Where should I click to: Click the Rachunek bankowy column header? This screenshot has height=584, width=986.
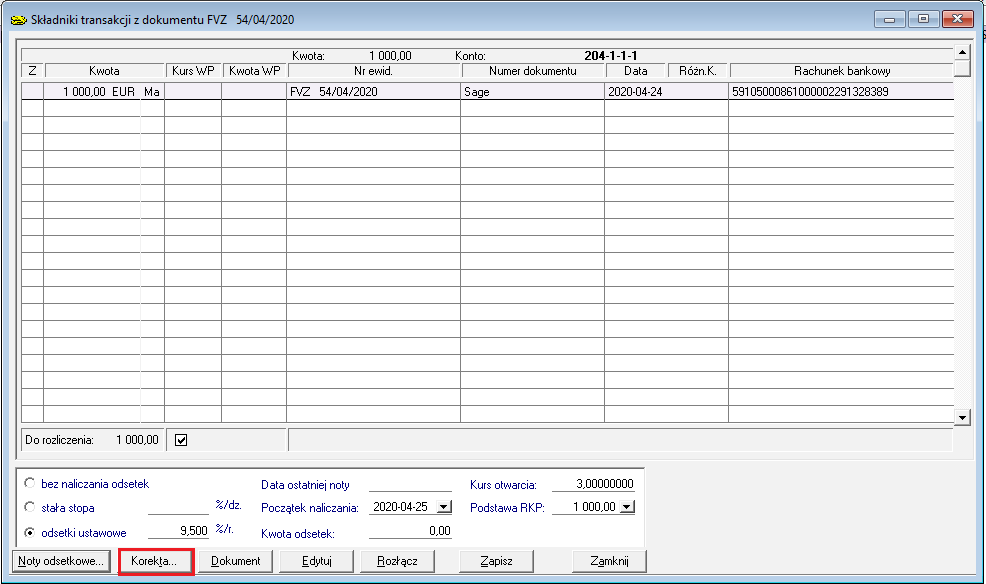(x=841, y=70)
